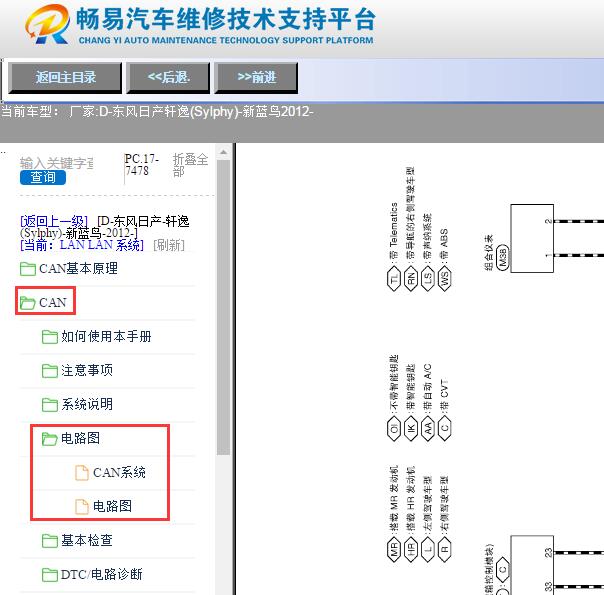The height and width of the screenshot is (595, 604).
Task: Open the 系统说明 folder icon
Action: 50,405
